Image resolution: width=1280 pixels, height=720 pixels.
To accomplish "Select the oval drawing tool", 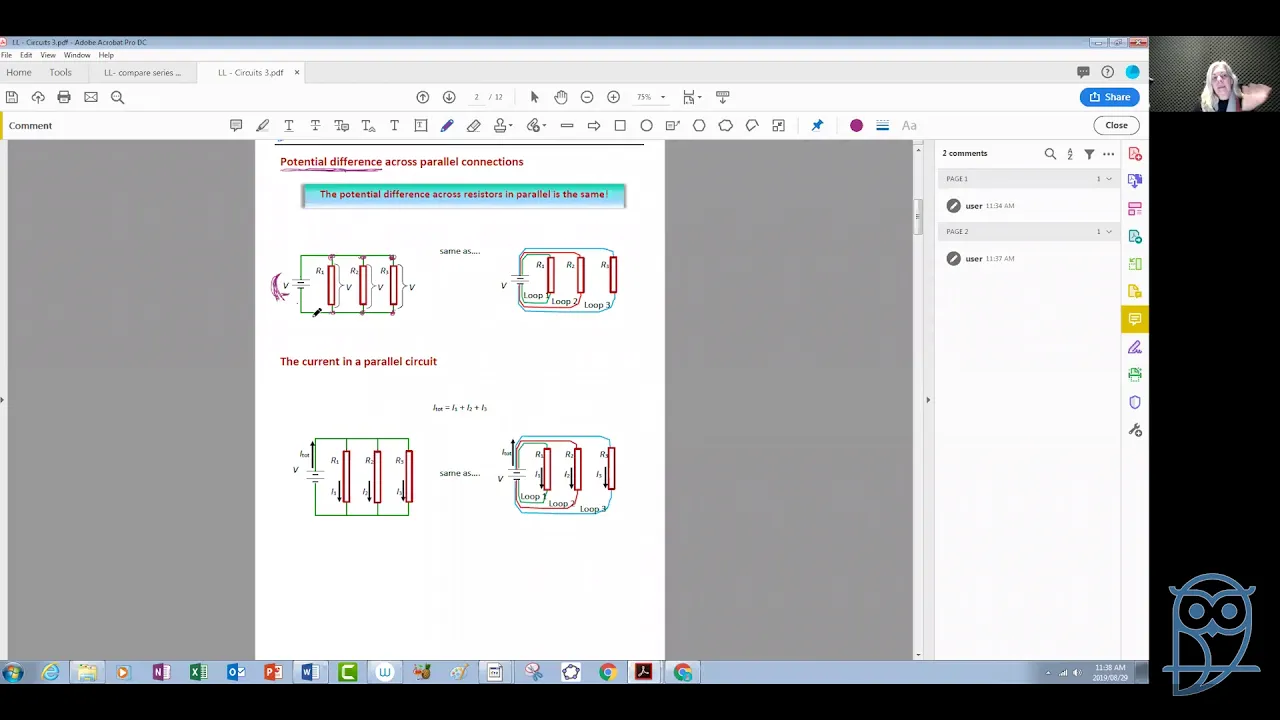I will 647,125.
